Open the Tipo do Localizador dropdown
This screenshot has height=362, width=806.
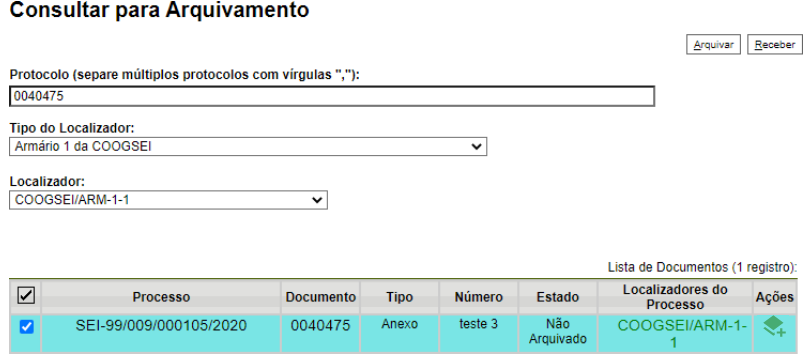[248, 147]
